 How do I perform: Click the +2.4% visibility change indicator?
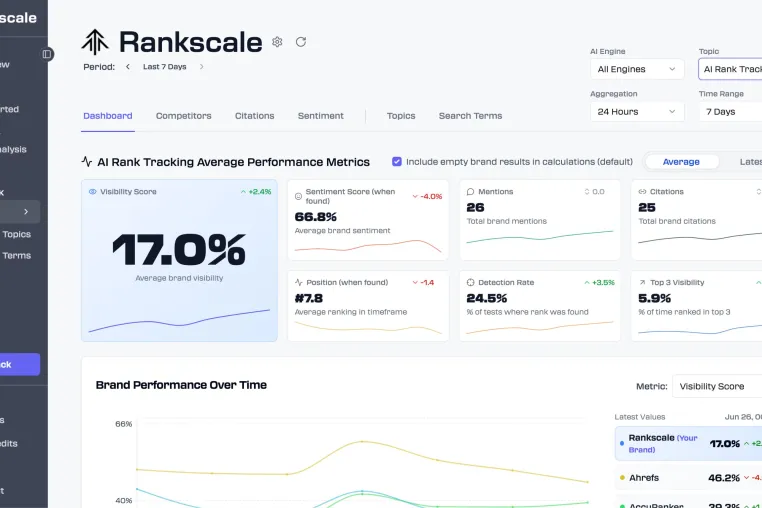coord(256,192)
